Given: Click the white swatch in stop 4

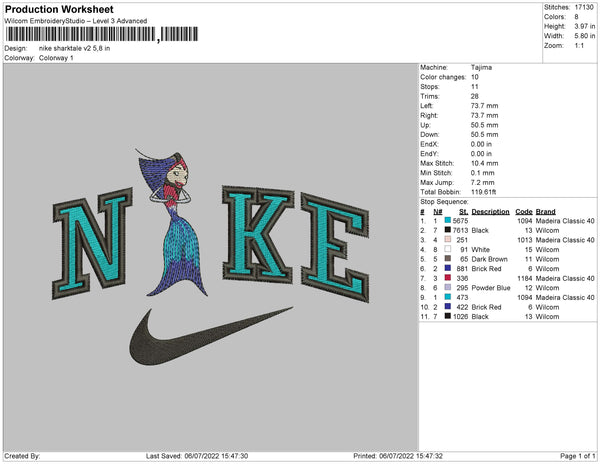Looking at the screenshot, I should tap(447, 249).
